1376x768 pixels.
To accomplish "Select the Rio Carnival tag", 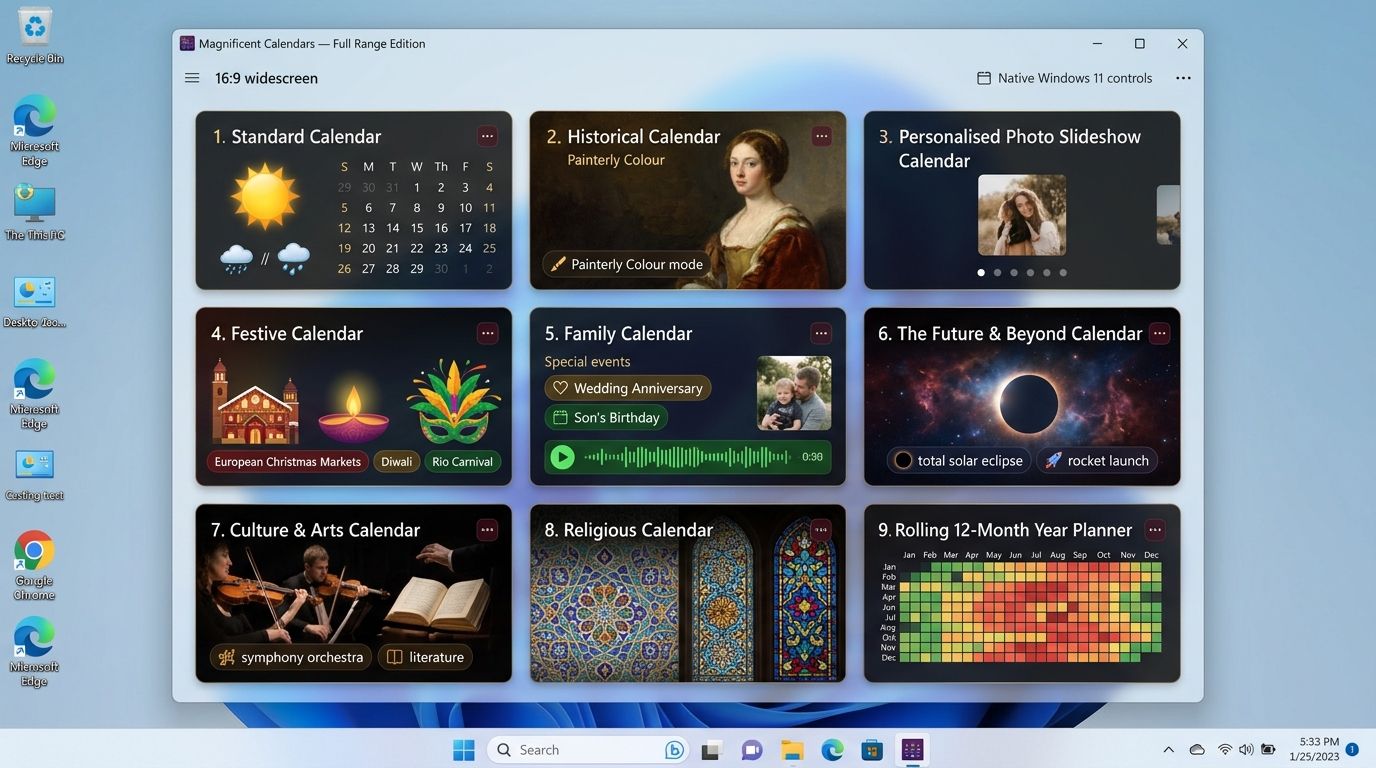I will point(462,462).
